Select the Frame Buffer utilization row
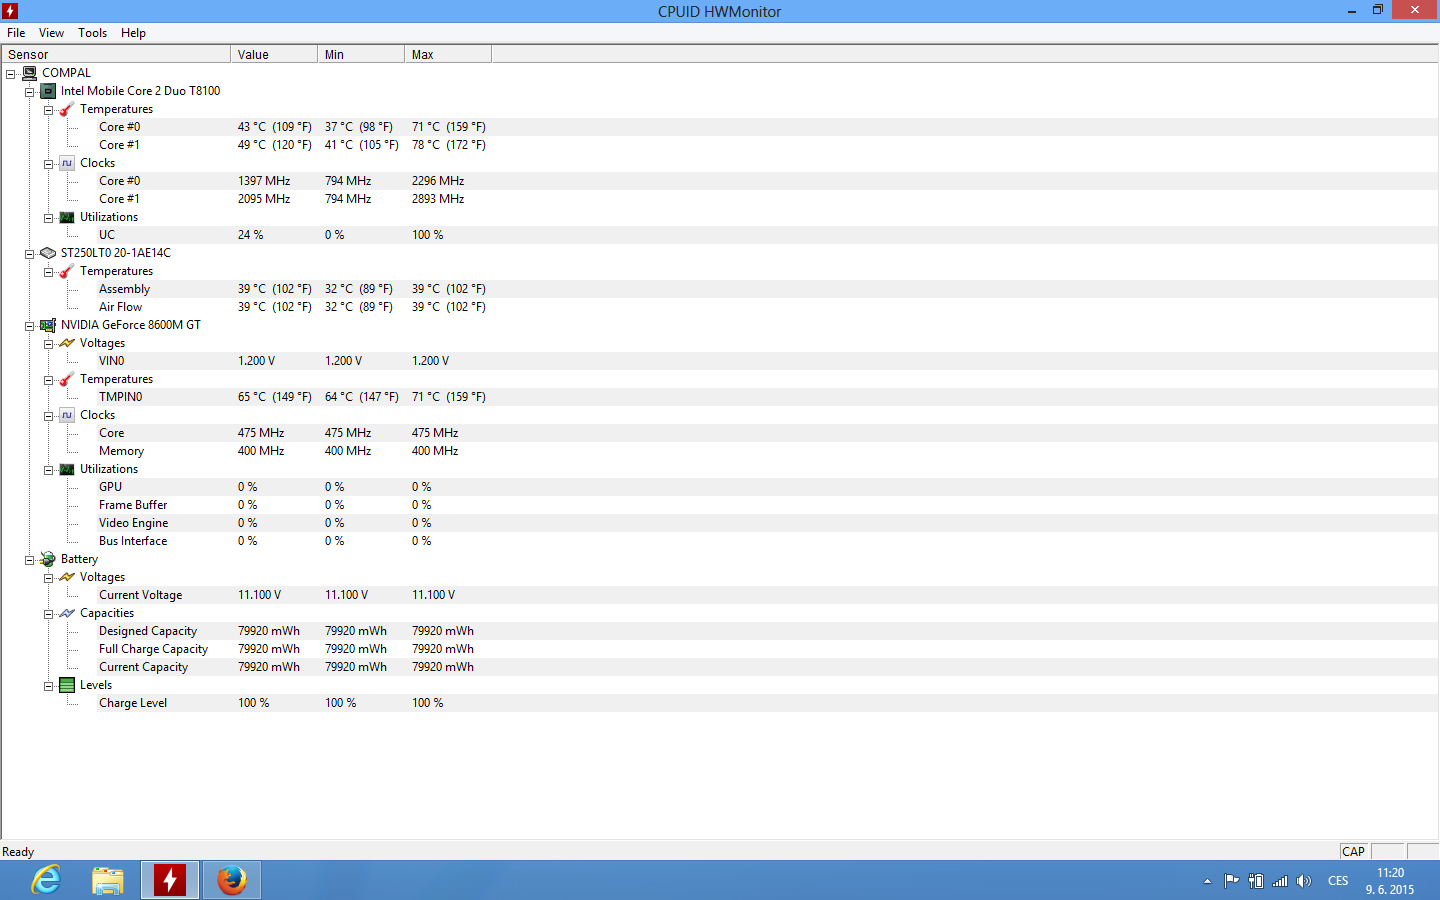This screenshot has height=900, width=1440. [719, 505]
